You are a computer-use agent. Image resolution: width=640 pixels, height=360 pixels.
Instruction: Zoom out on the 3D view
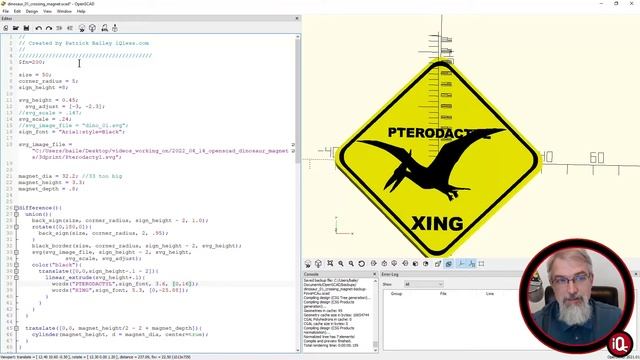click(x=351, y=264)
